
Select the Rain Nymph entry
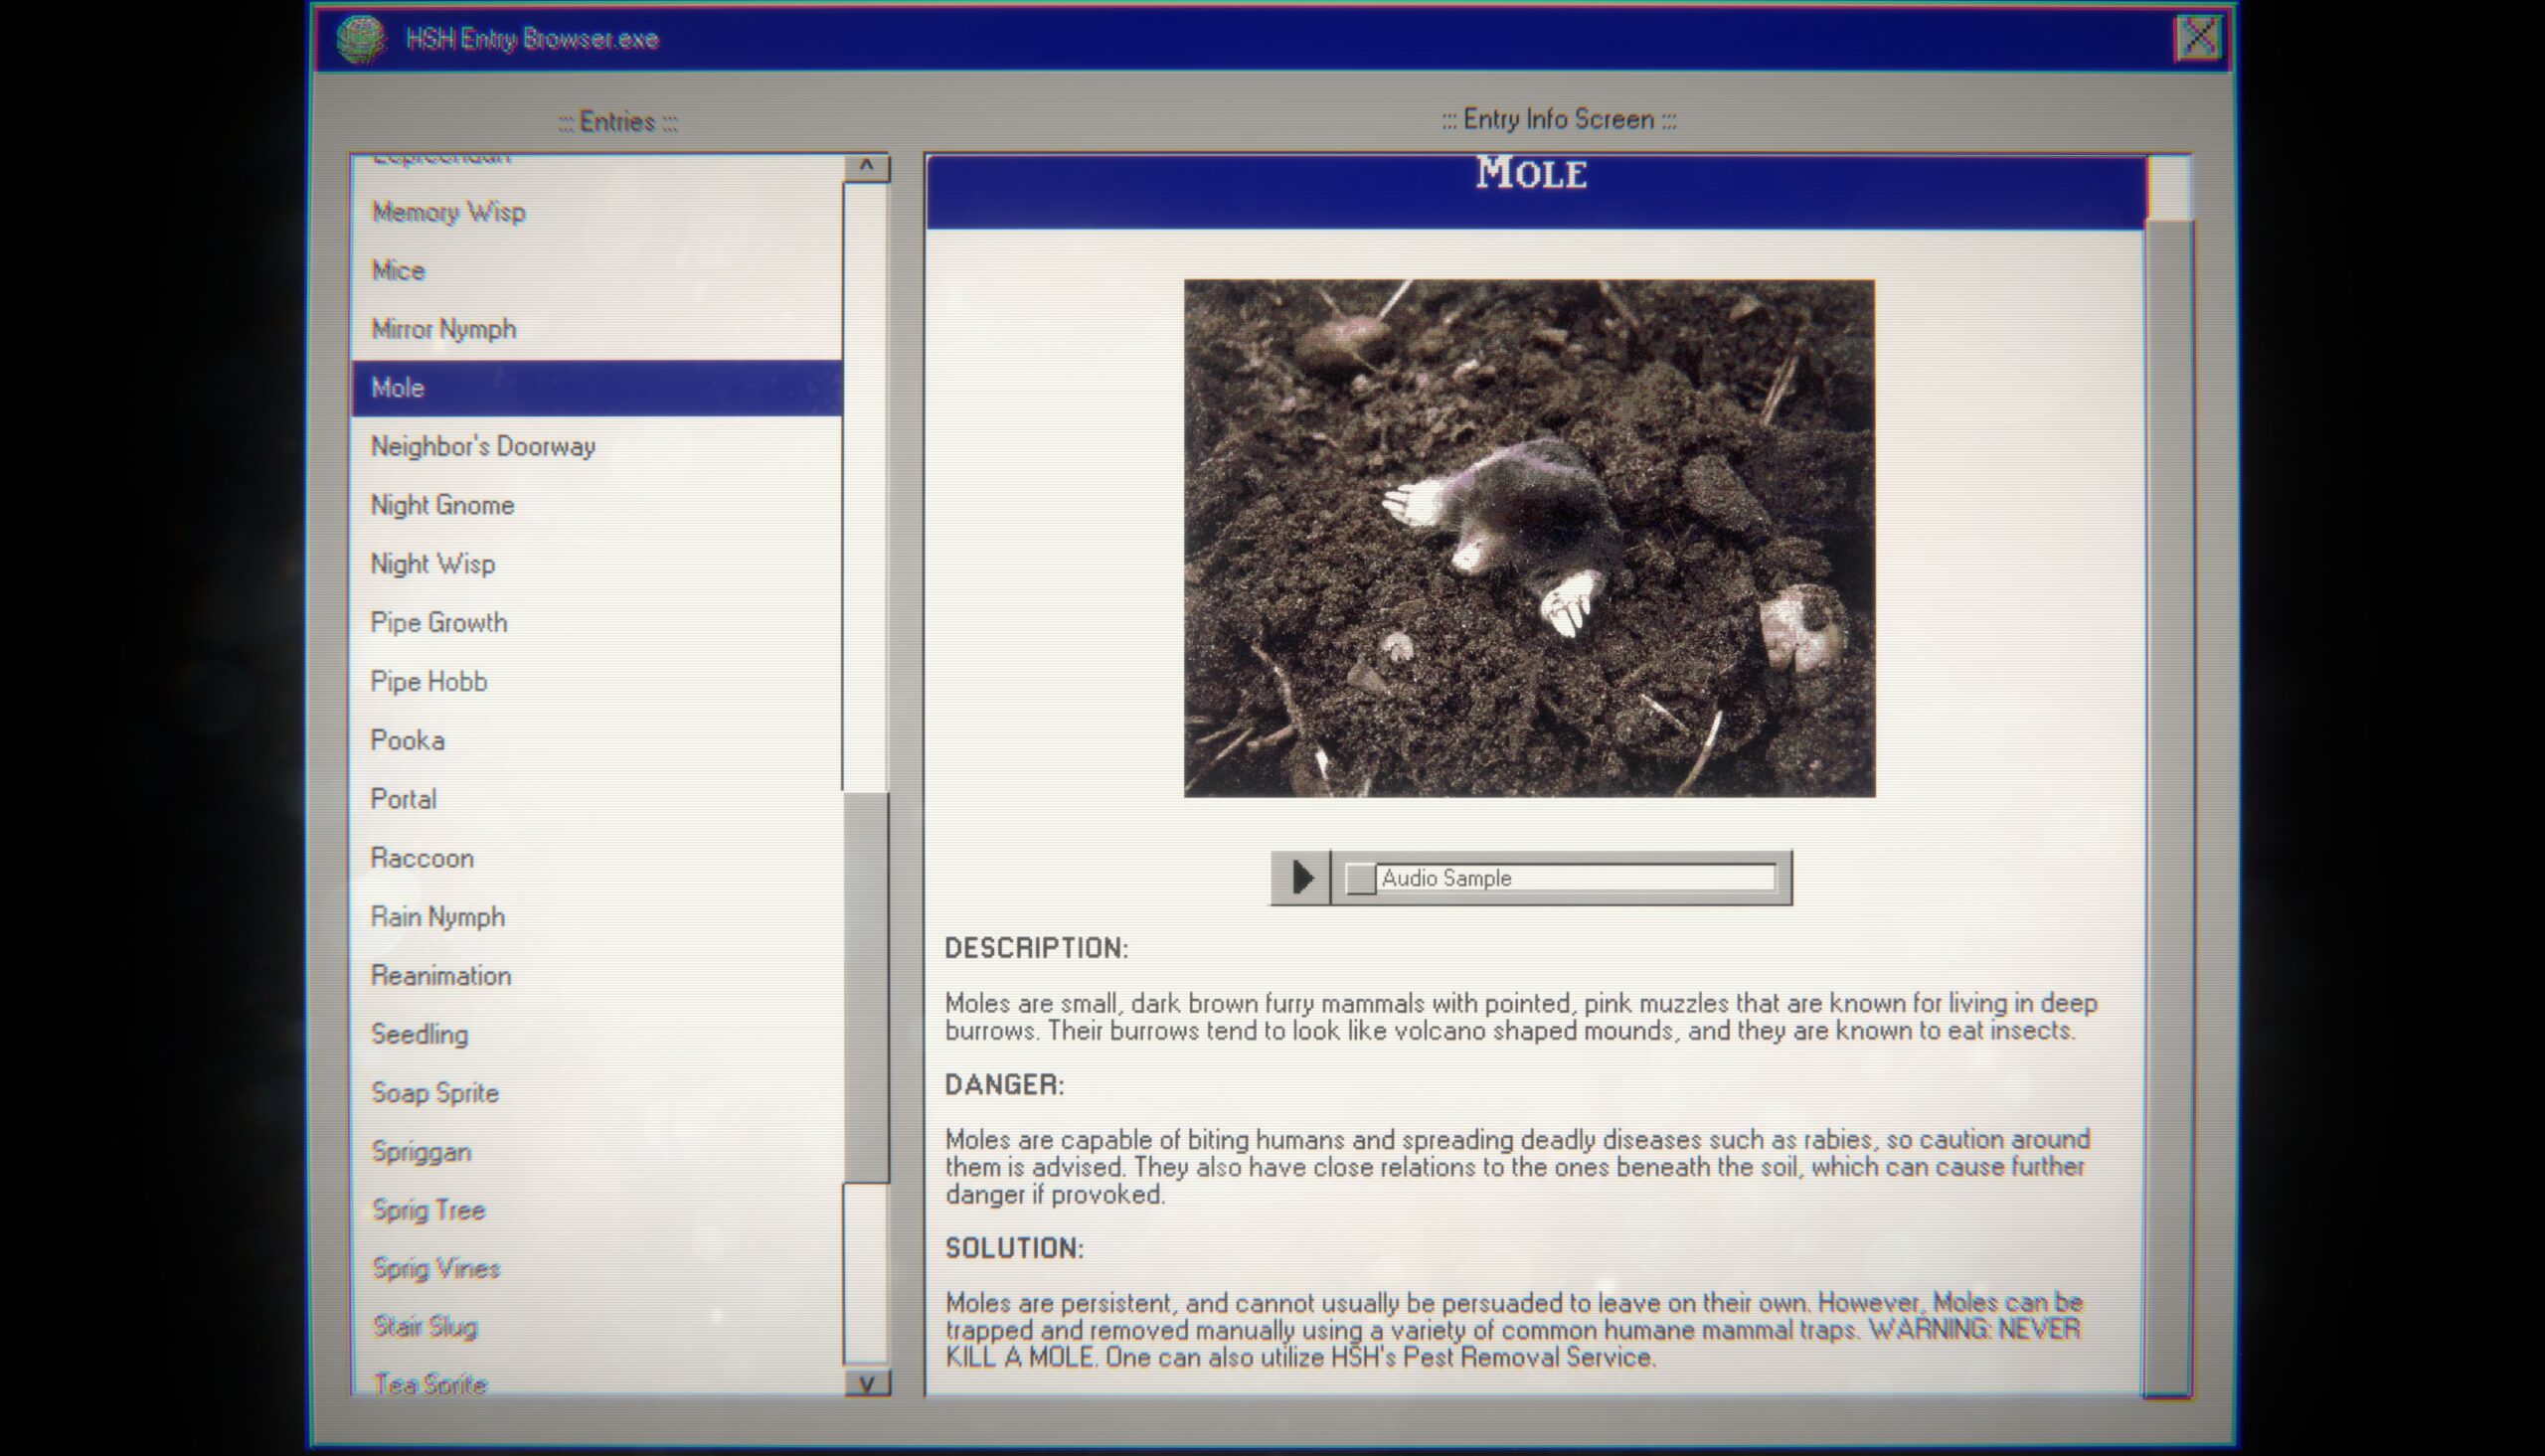[x=437, y=916]
